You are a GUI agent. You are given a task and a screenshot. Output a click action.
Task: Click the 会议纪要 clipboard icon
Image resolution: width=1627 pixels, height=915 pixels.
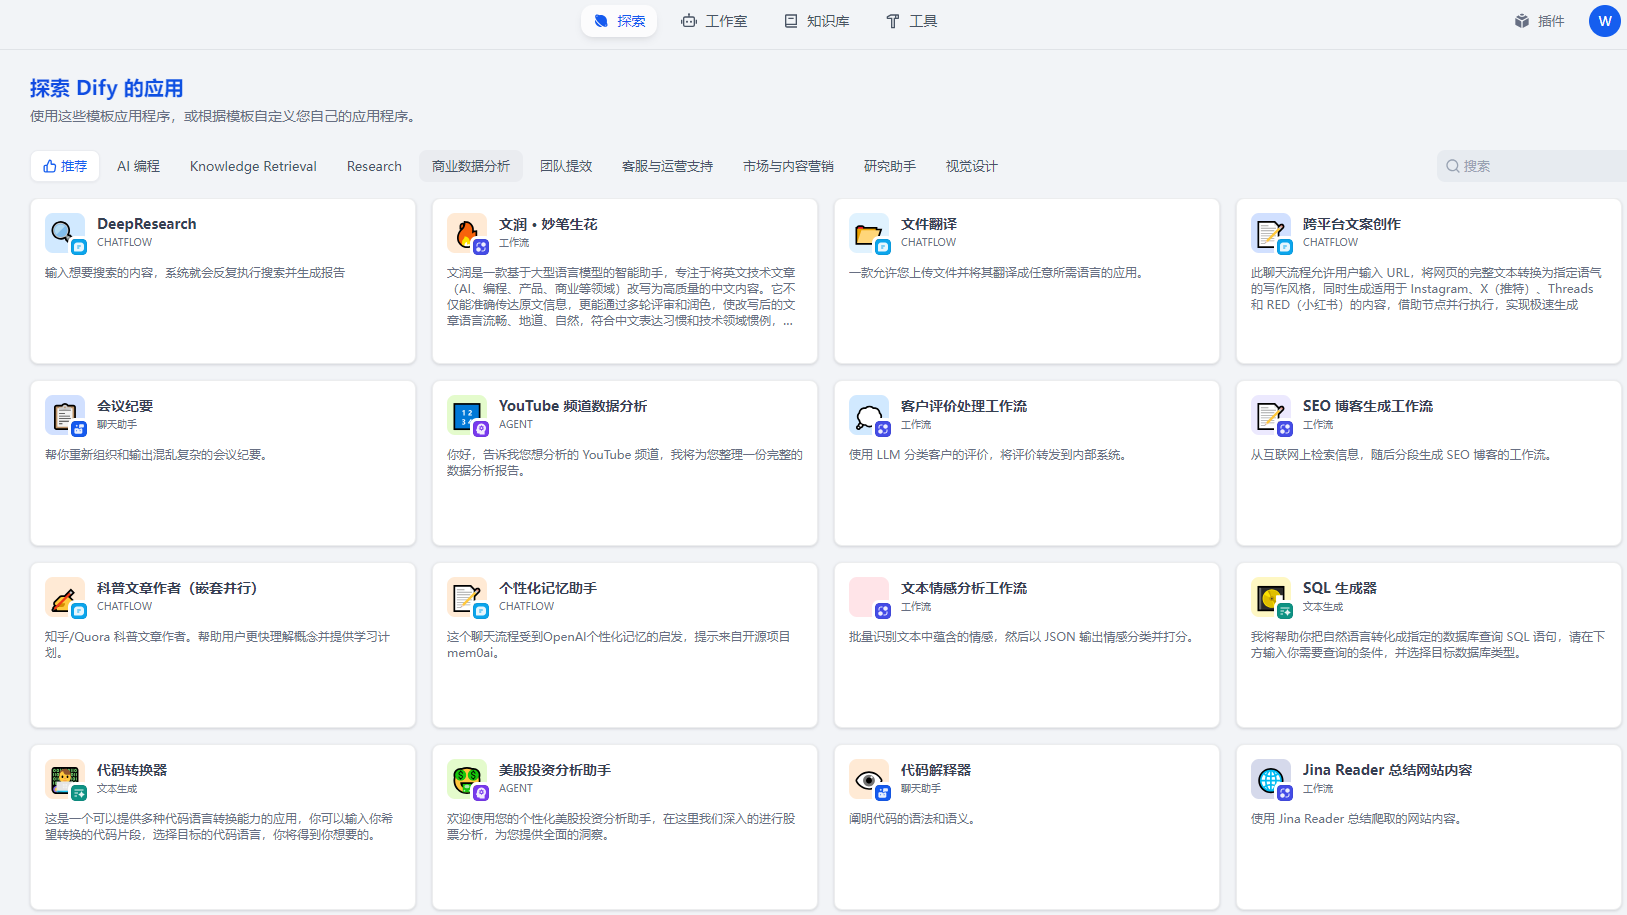click(65, 415)
